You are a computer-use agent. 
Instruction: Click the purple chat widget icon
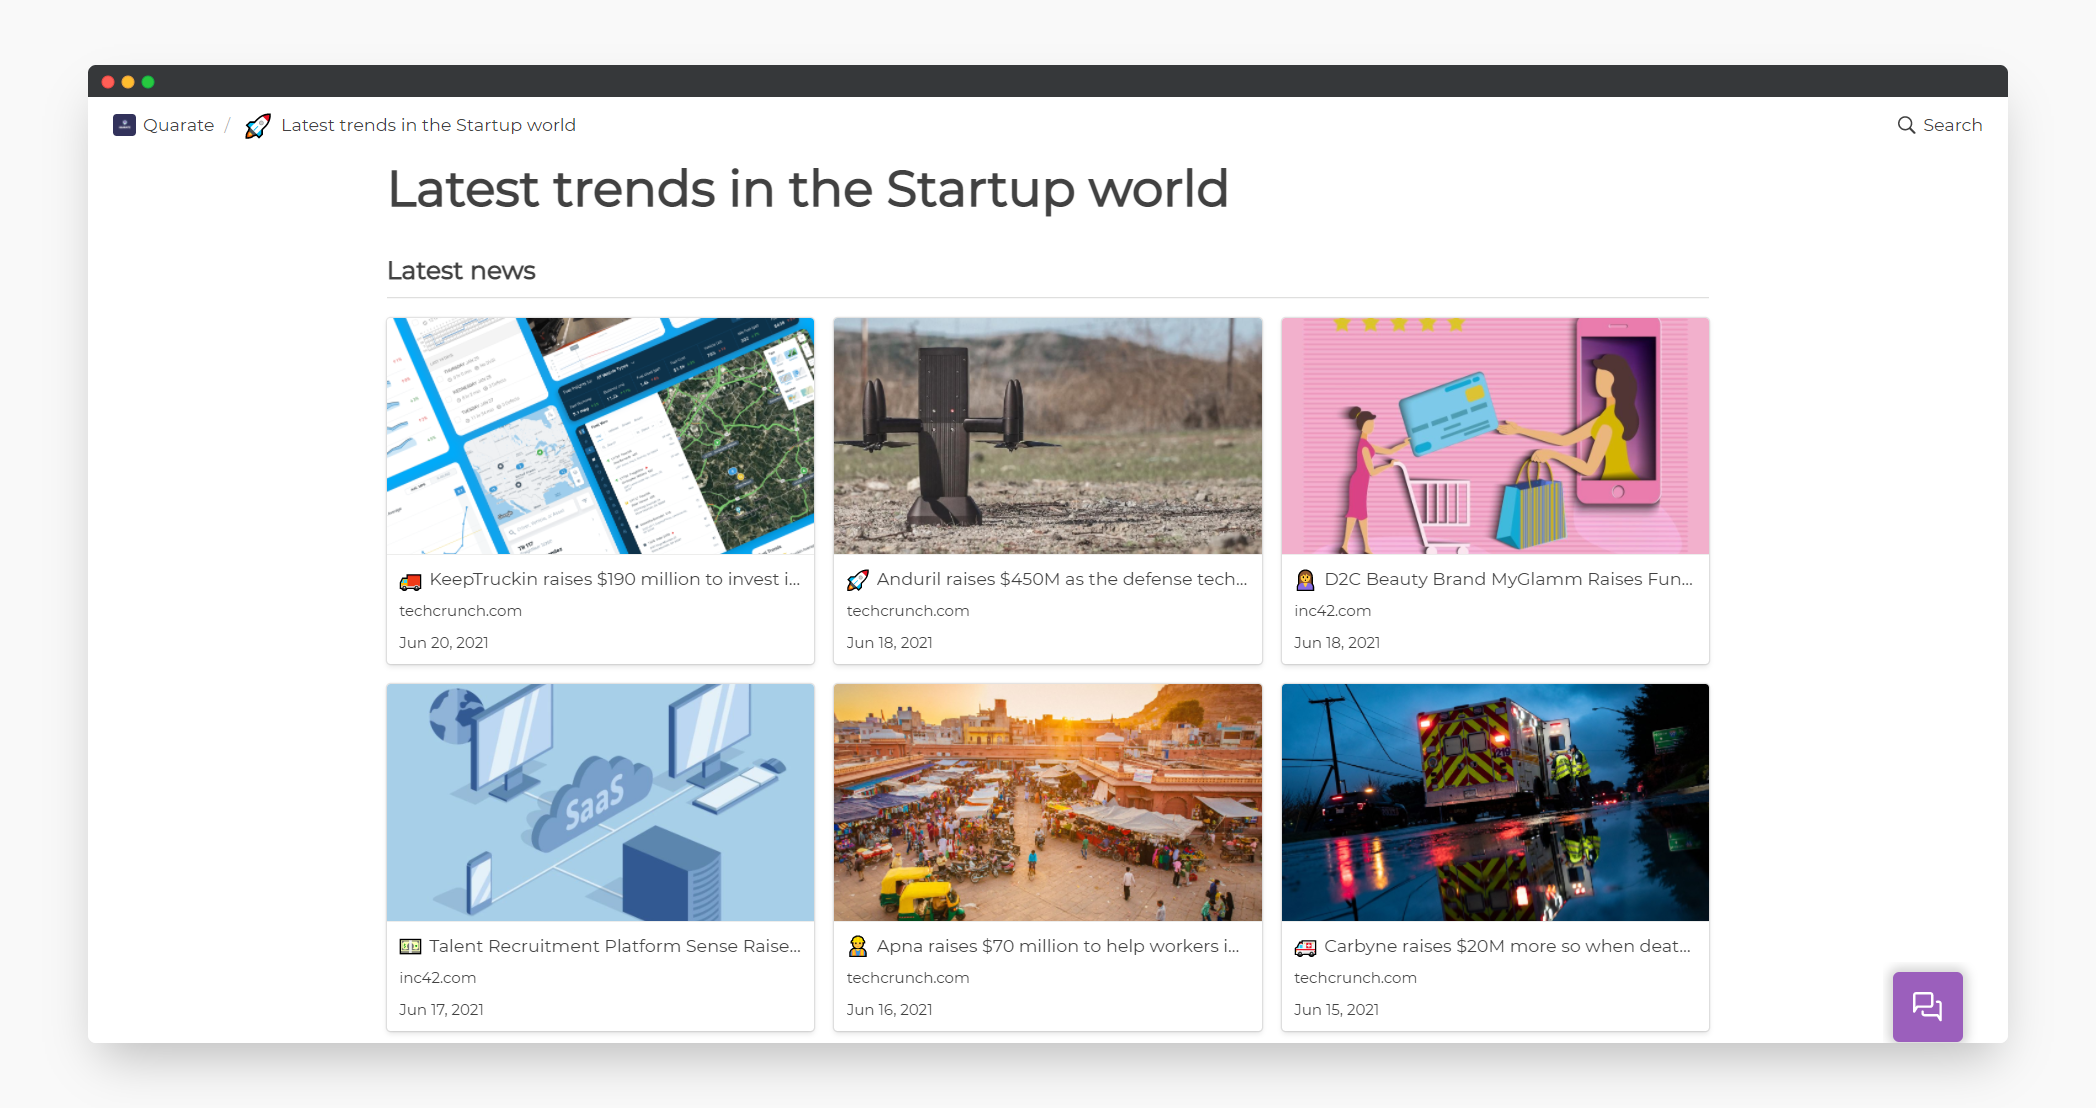click(x=1927, y=1006)
